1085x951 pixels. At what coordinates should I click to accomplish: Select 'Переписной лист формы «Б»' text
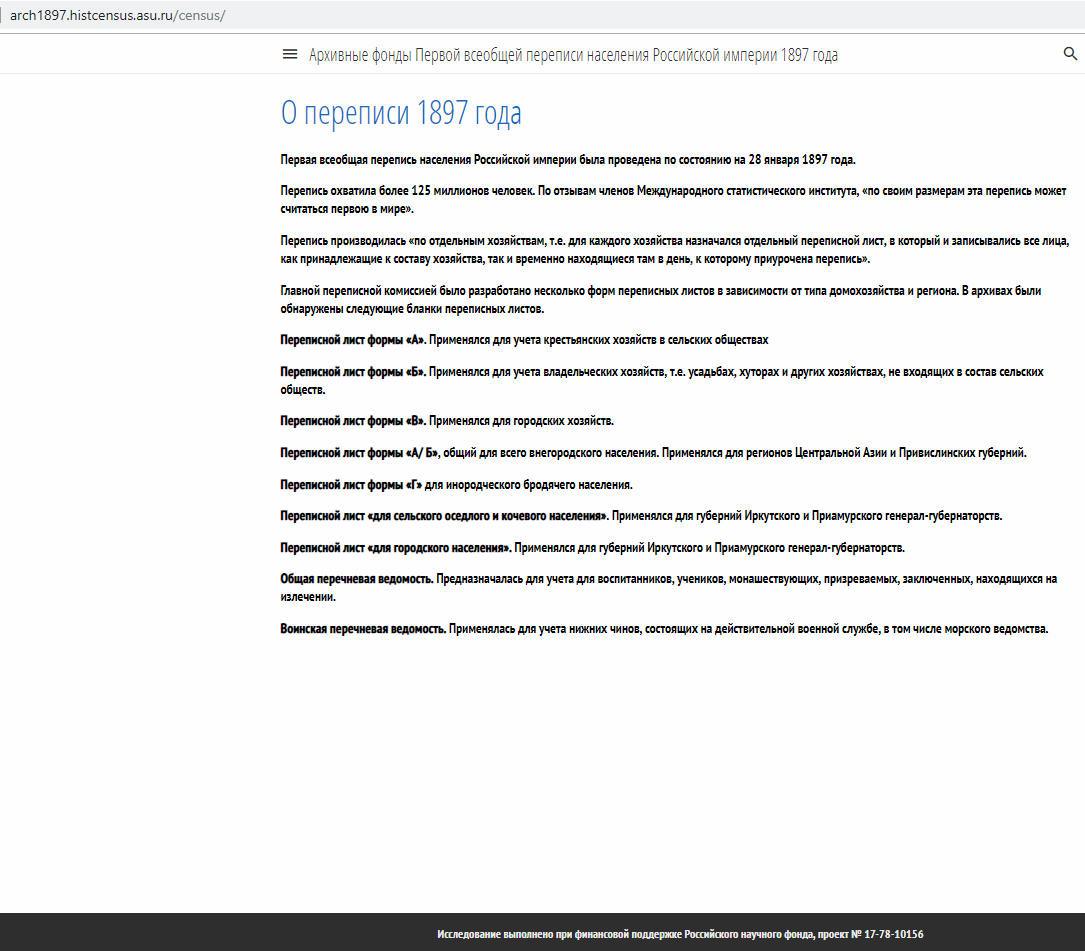point(353,372)
